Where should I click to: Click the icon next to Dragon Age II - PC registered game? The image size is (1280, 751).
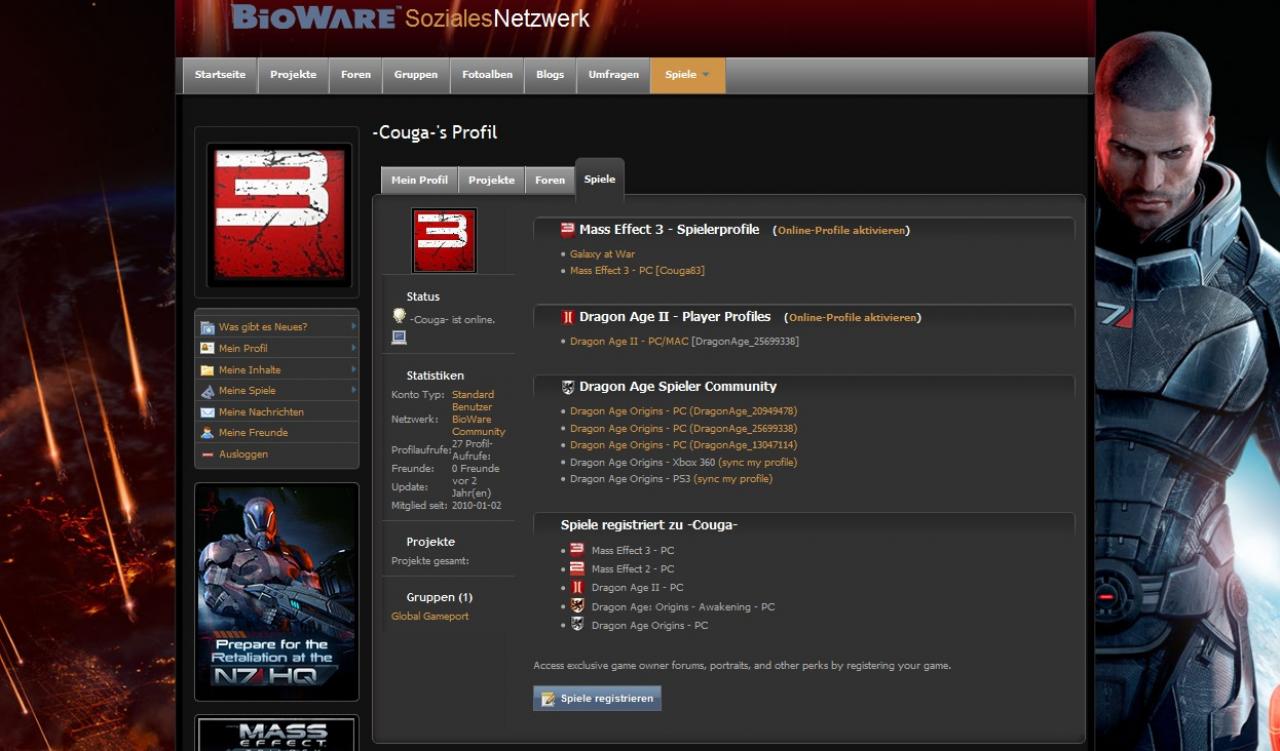(x=577, y=587)
